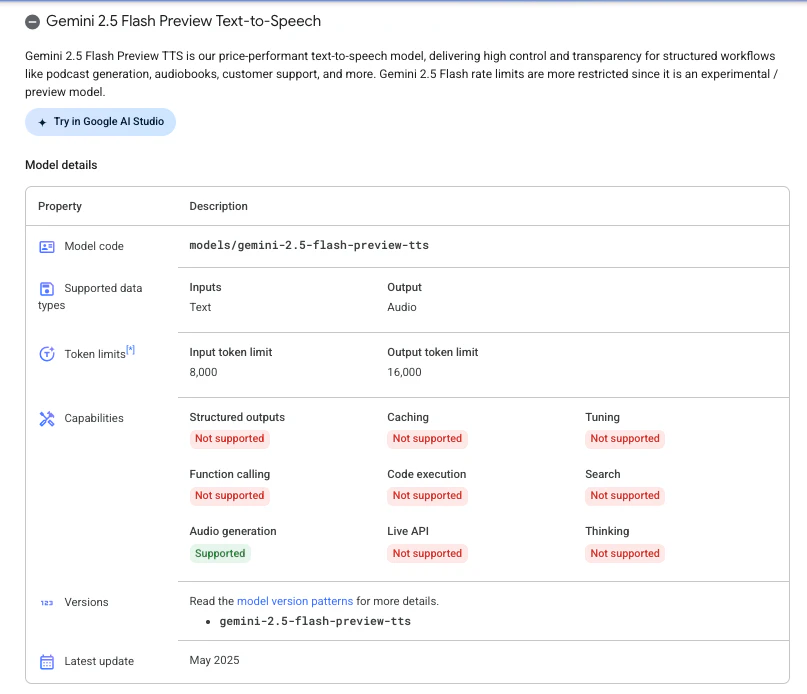
Task: Click the Model code ID card icon
Action: 47,247
